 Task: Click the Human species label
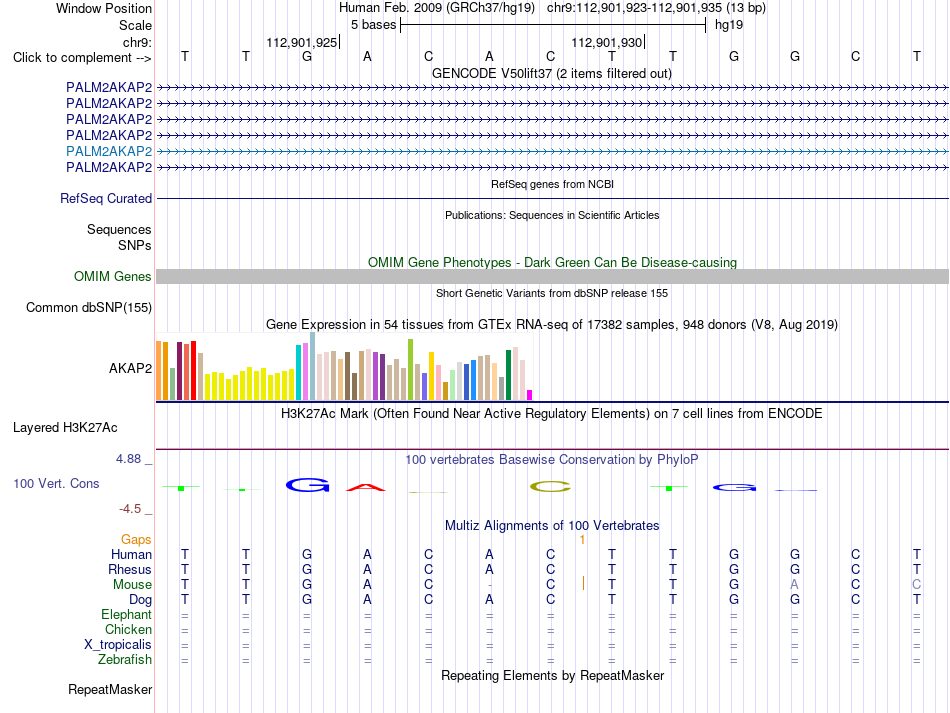click(131, 554)
